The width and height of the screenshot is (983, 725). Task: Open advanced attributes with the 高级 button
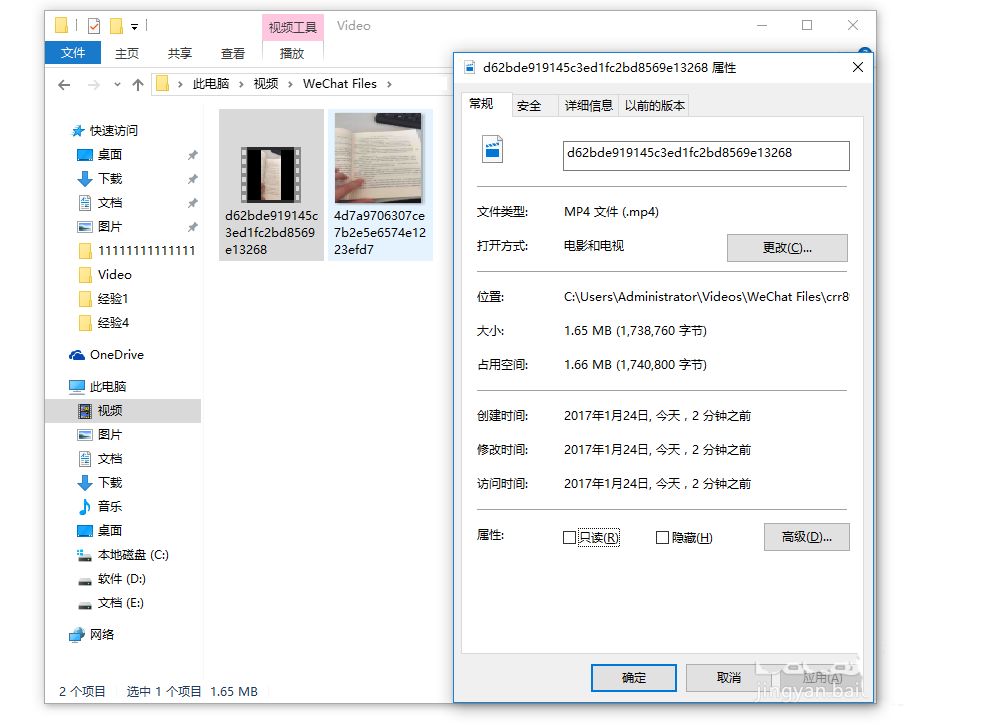807,537
